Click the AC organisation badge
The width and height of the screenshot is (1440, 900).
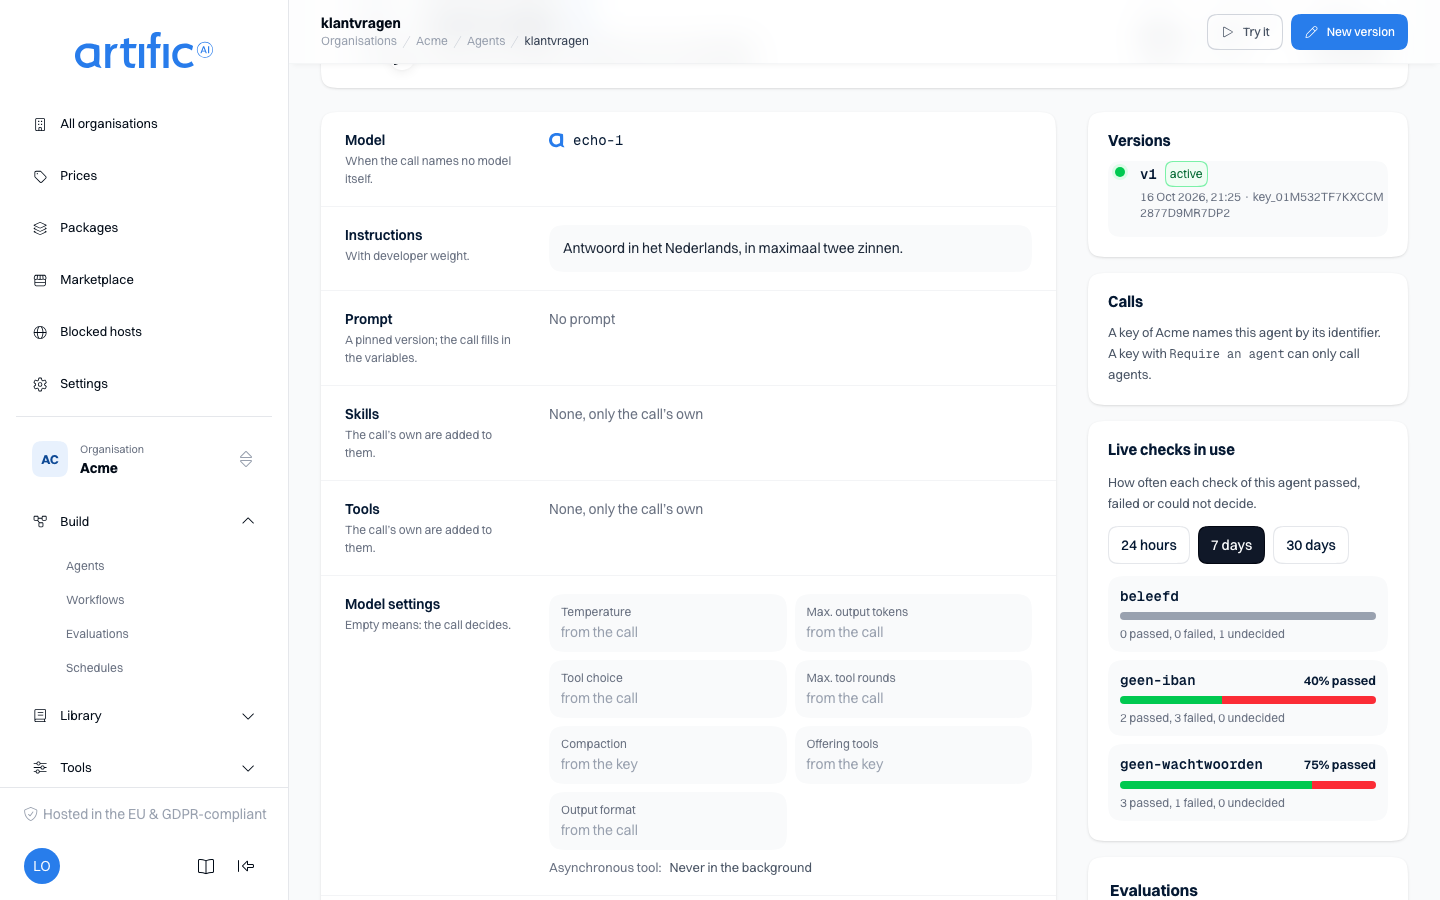coord(50,459)
